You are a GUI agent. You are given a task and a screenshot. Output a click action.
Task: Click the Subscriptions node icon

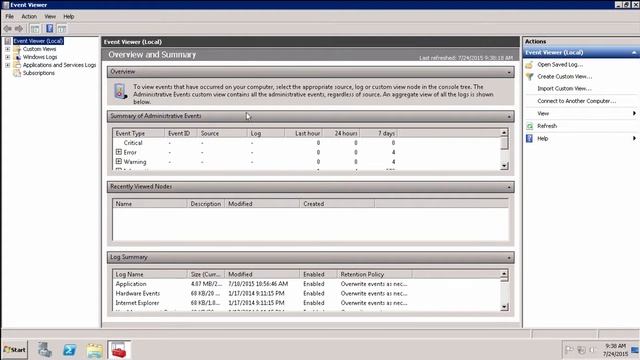click(17, 73)
